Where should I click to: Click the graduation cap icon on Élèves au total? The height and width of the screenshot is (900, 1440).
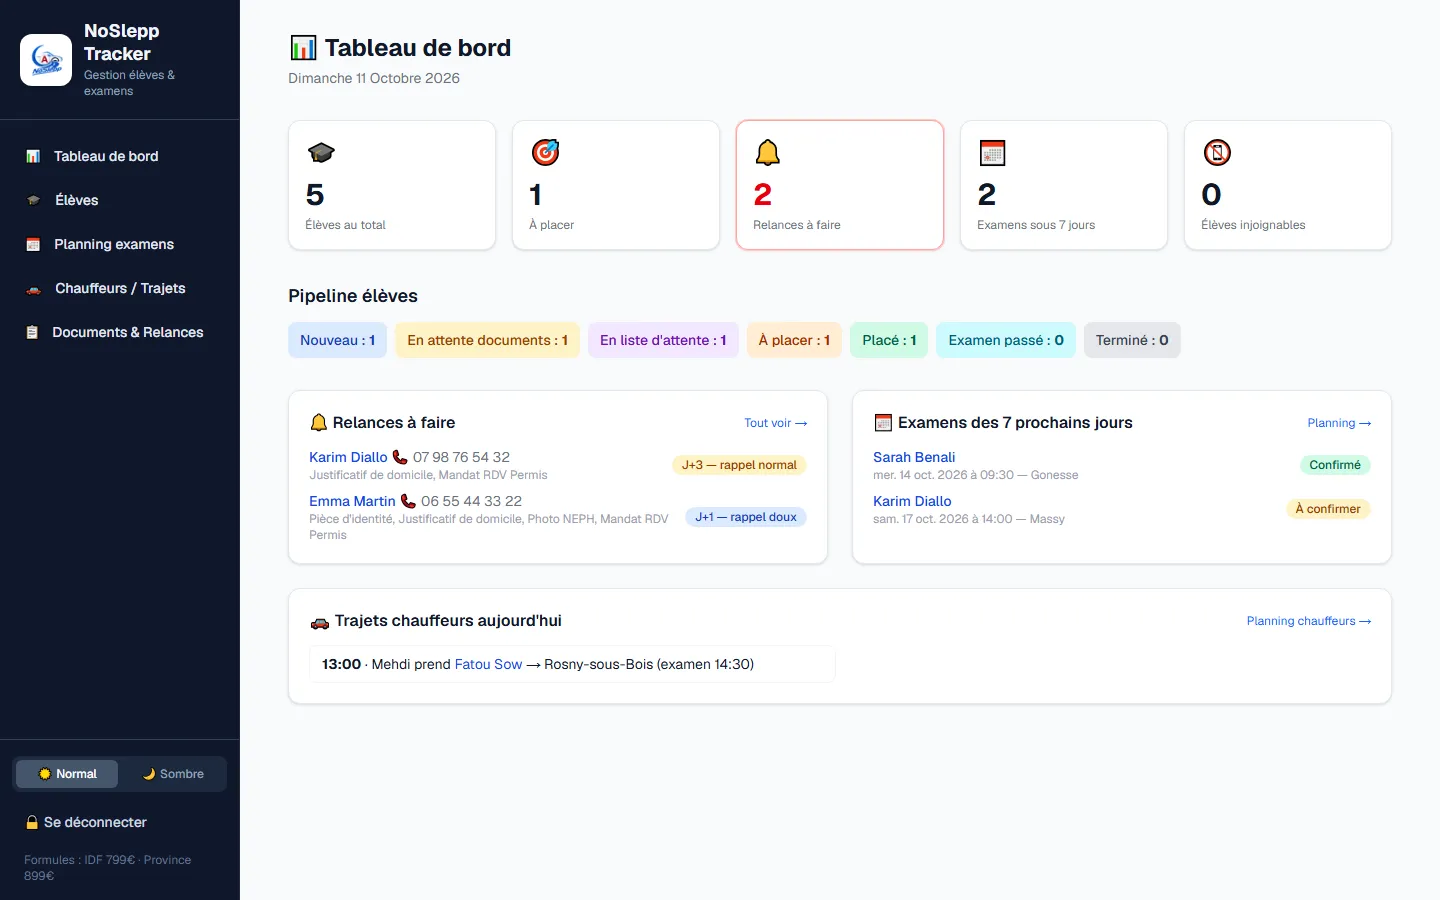point(321,153)
